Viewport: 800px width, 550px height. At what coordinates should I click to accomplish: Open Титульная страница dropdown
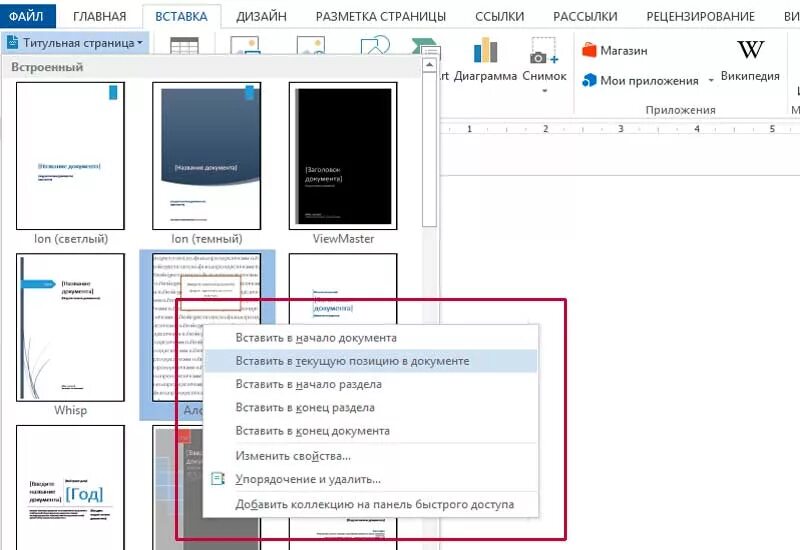tap(76, 43)
